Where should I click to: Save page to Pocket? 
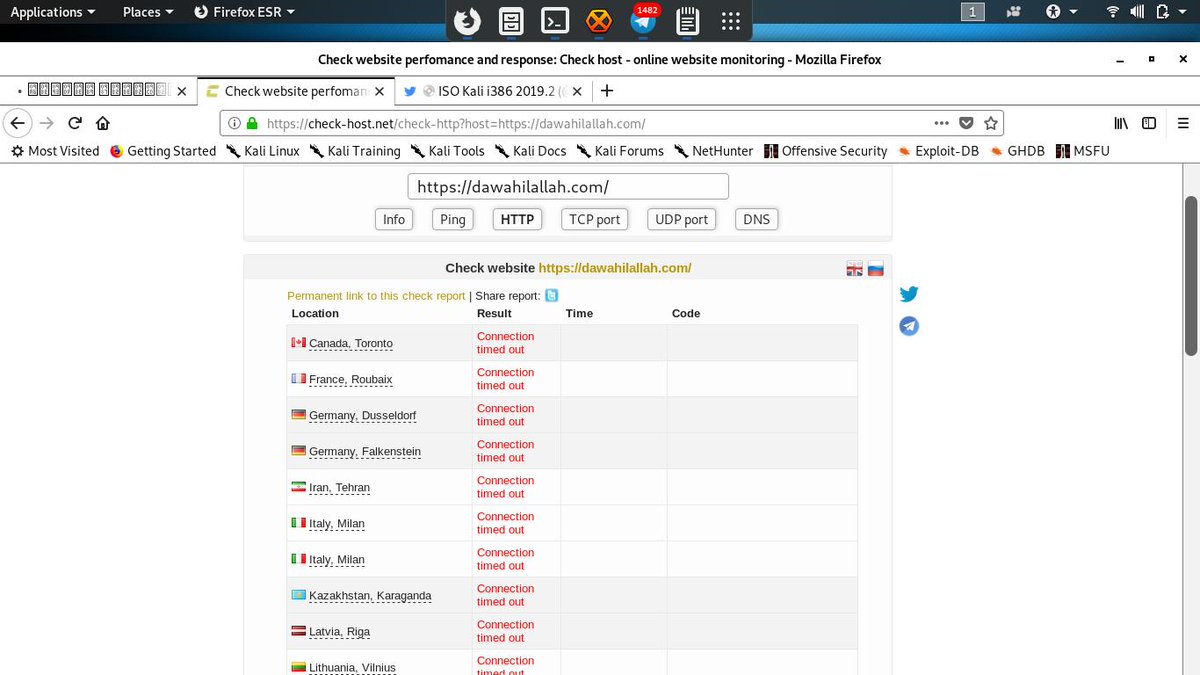tap(966, 123)
